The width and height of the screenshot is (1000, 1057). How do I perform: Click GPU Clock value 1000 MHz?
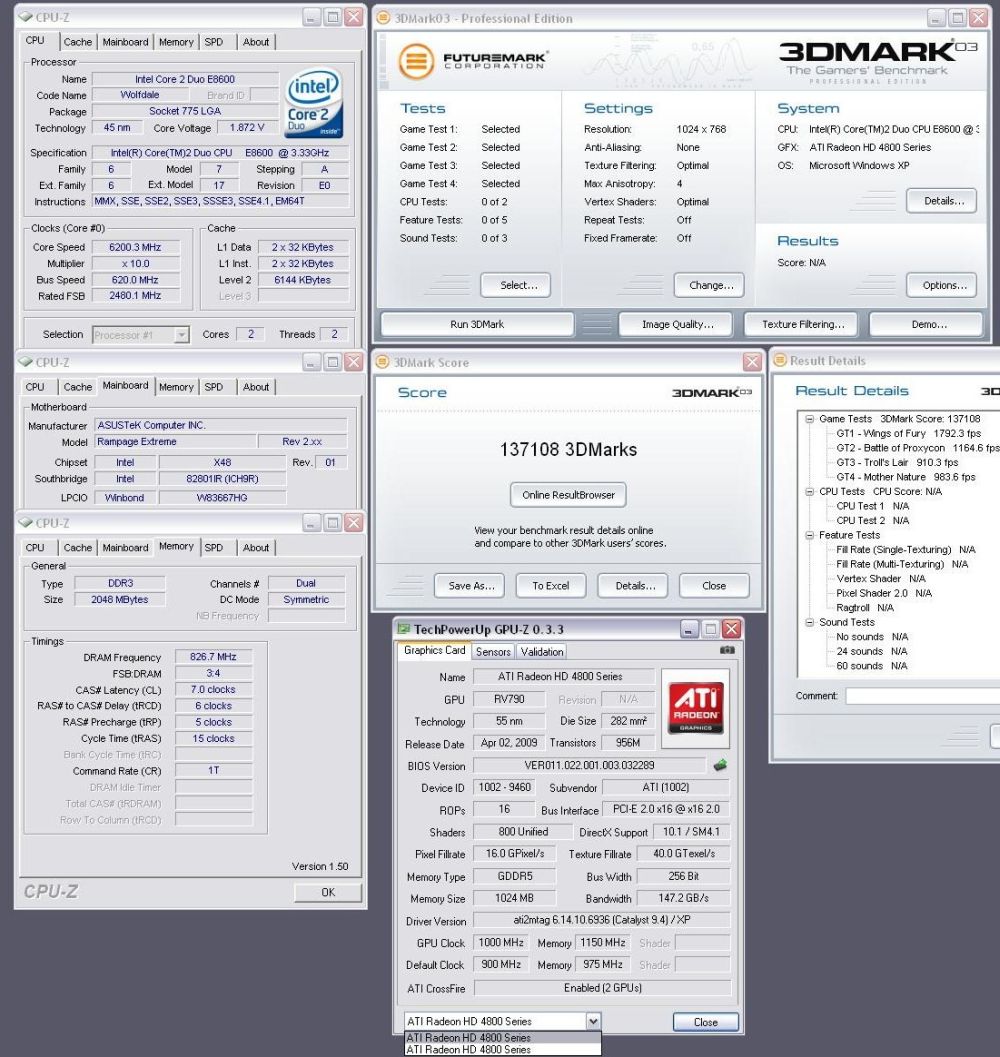pos(501,942)
